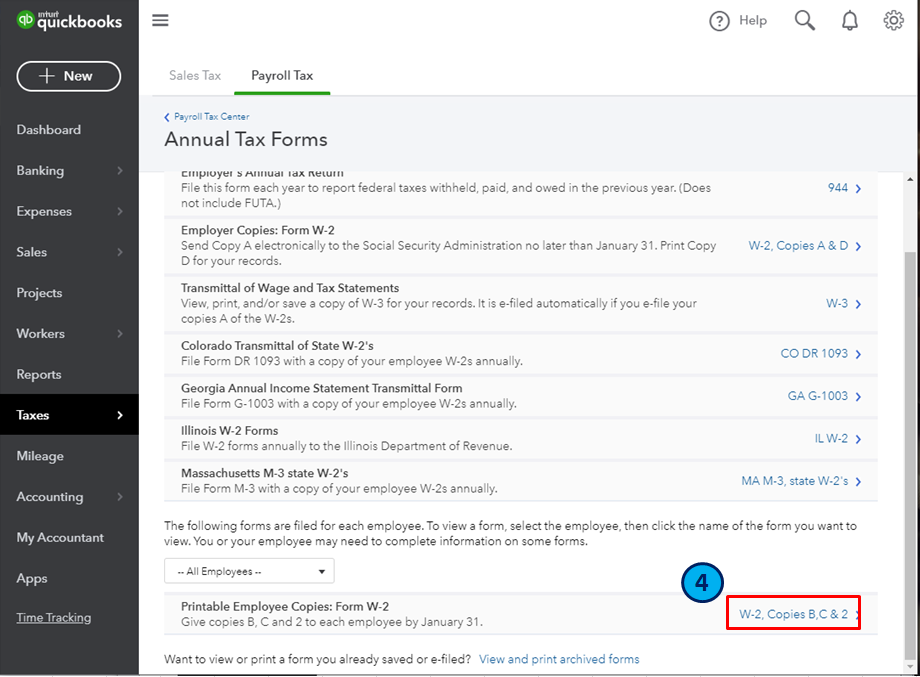Switch to the Sales Tax tab
The height and width of the screenshot is (677, 920).
[195, 76]
